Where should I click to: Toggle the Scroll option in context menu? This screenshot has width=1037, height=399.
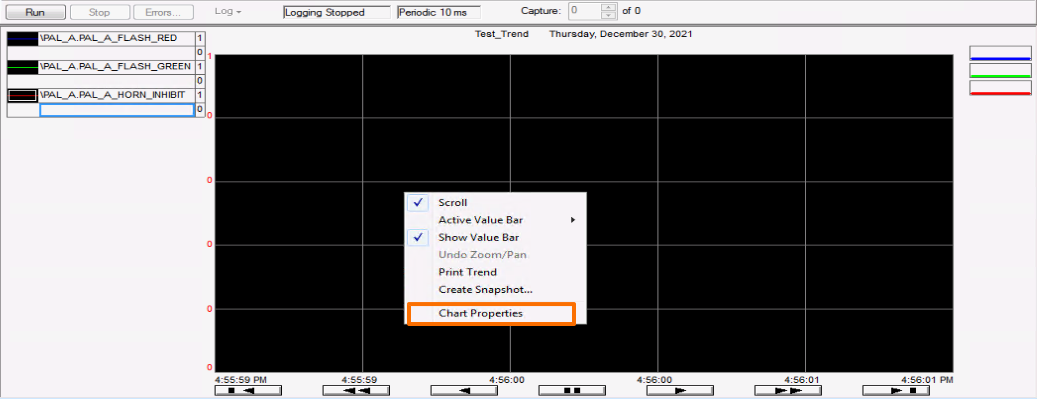click(495, 202)
